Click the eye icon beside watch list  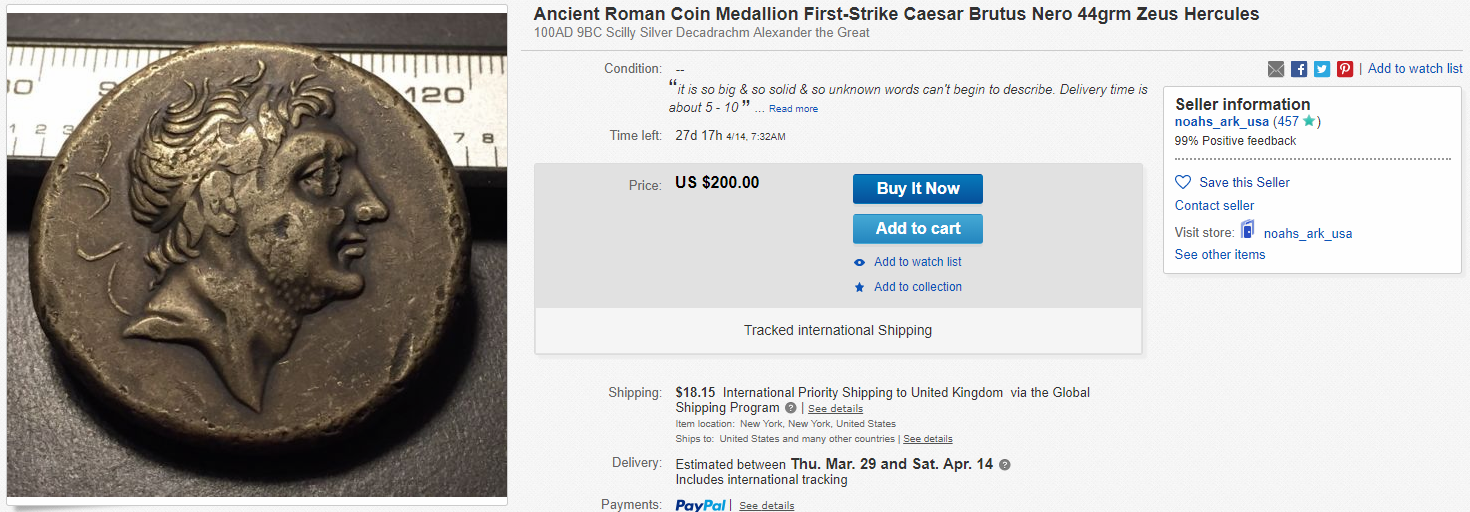859,262
